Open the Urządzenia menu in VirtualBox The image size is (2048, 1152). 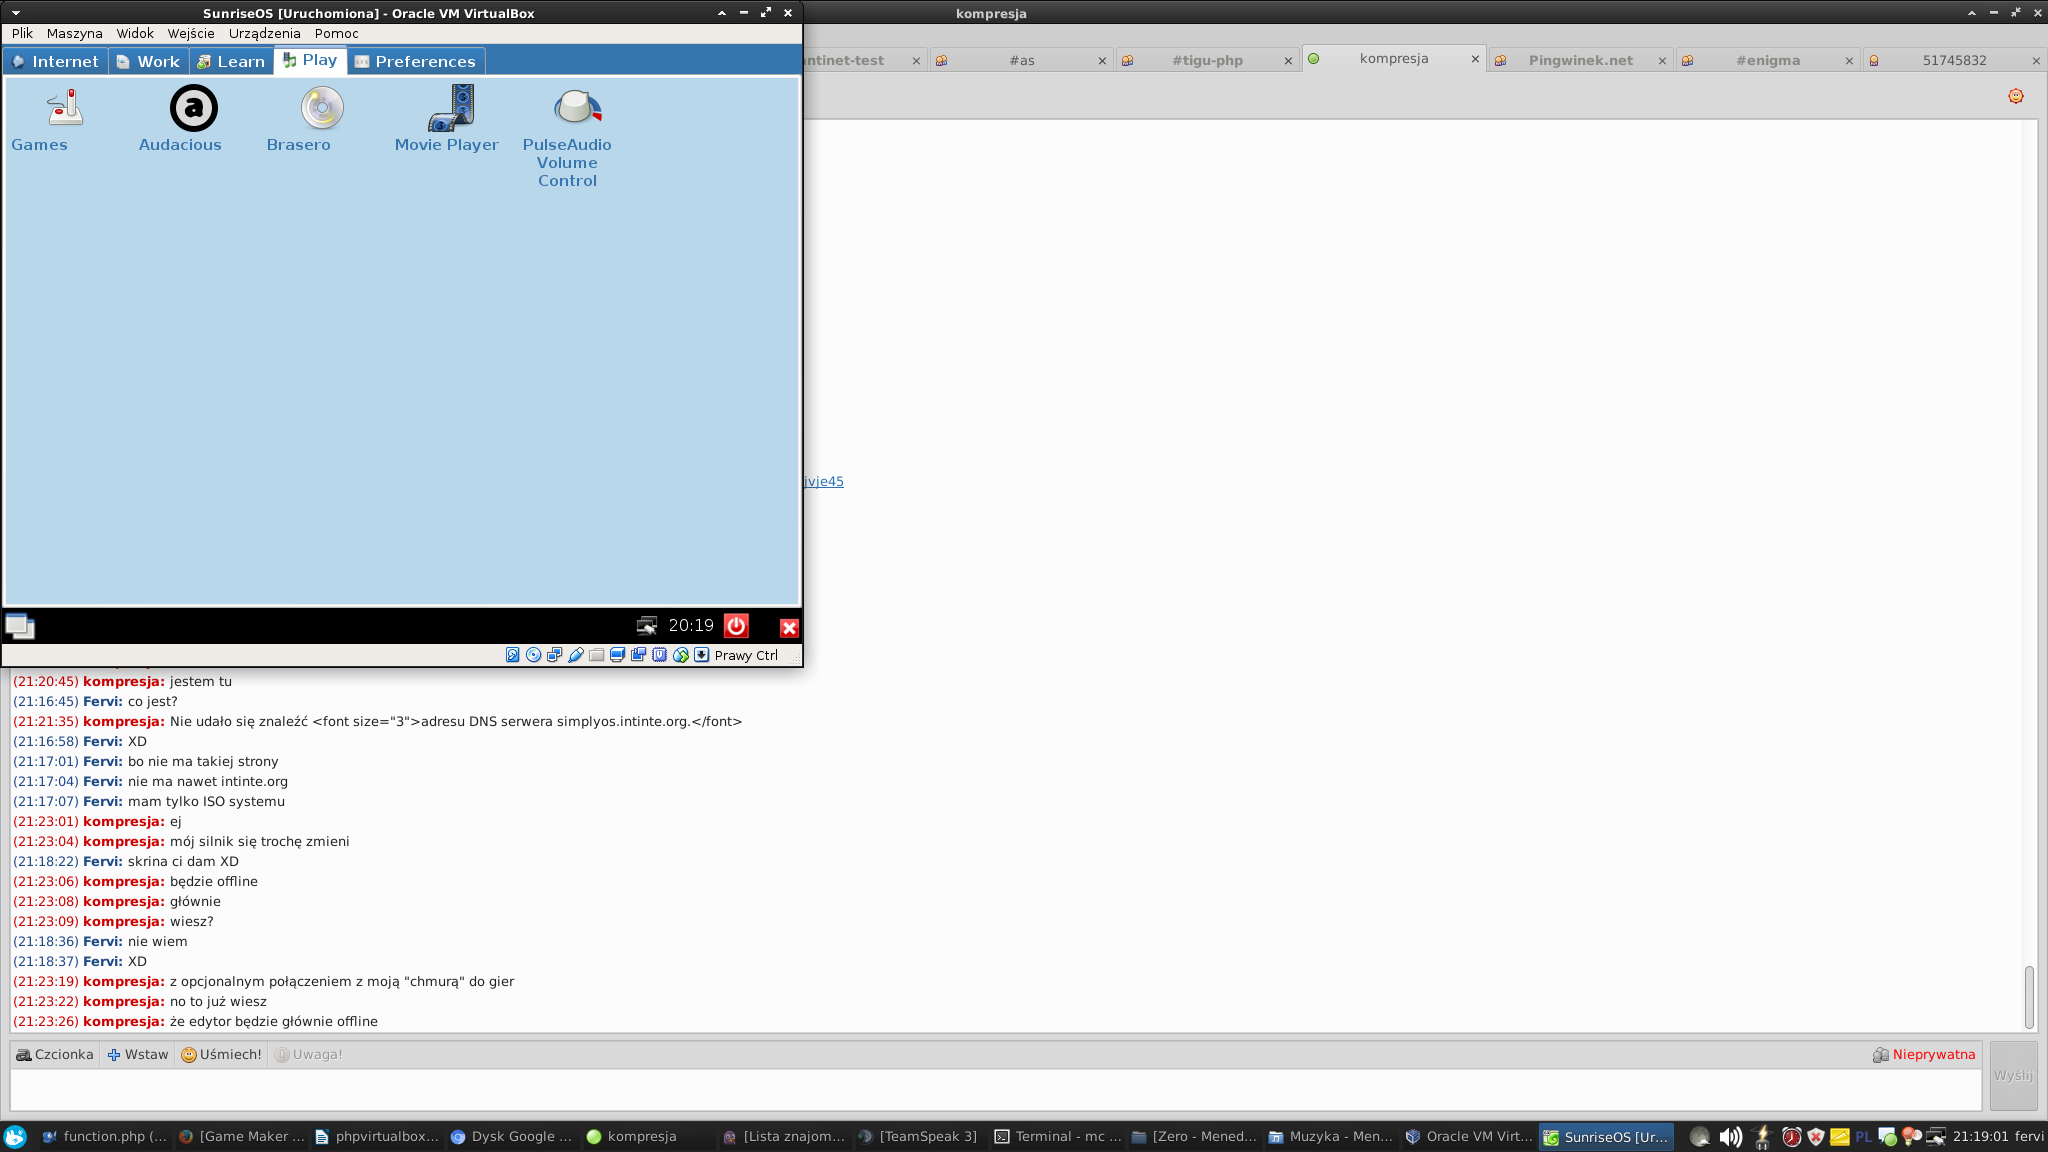(264, 33)
